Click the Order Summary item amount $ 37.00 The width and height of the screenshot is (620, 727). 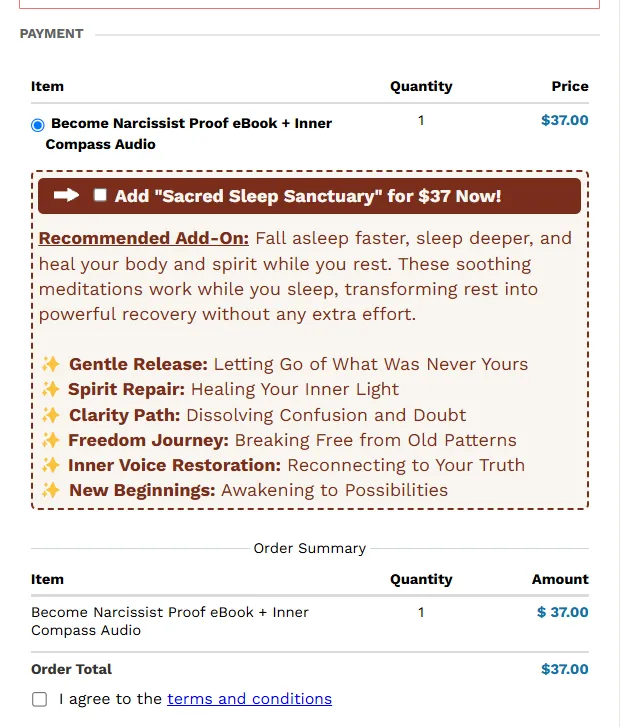click(x=562, y=612)
